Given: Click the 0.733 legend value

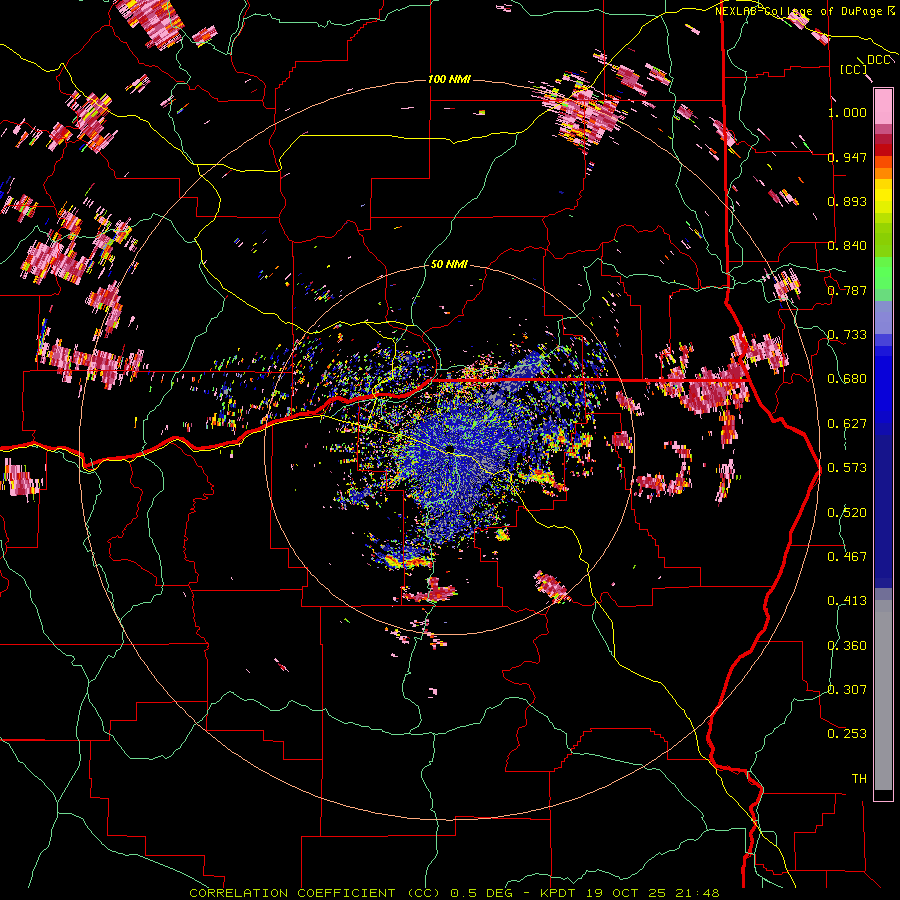Looking at the screenshot, I should [x=847, y=335].
